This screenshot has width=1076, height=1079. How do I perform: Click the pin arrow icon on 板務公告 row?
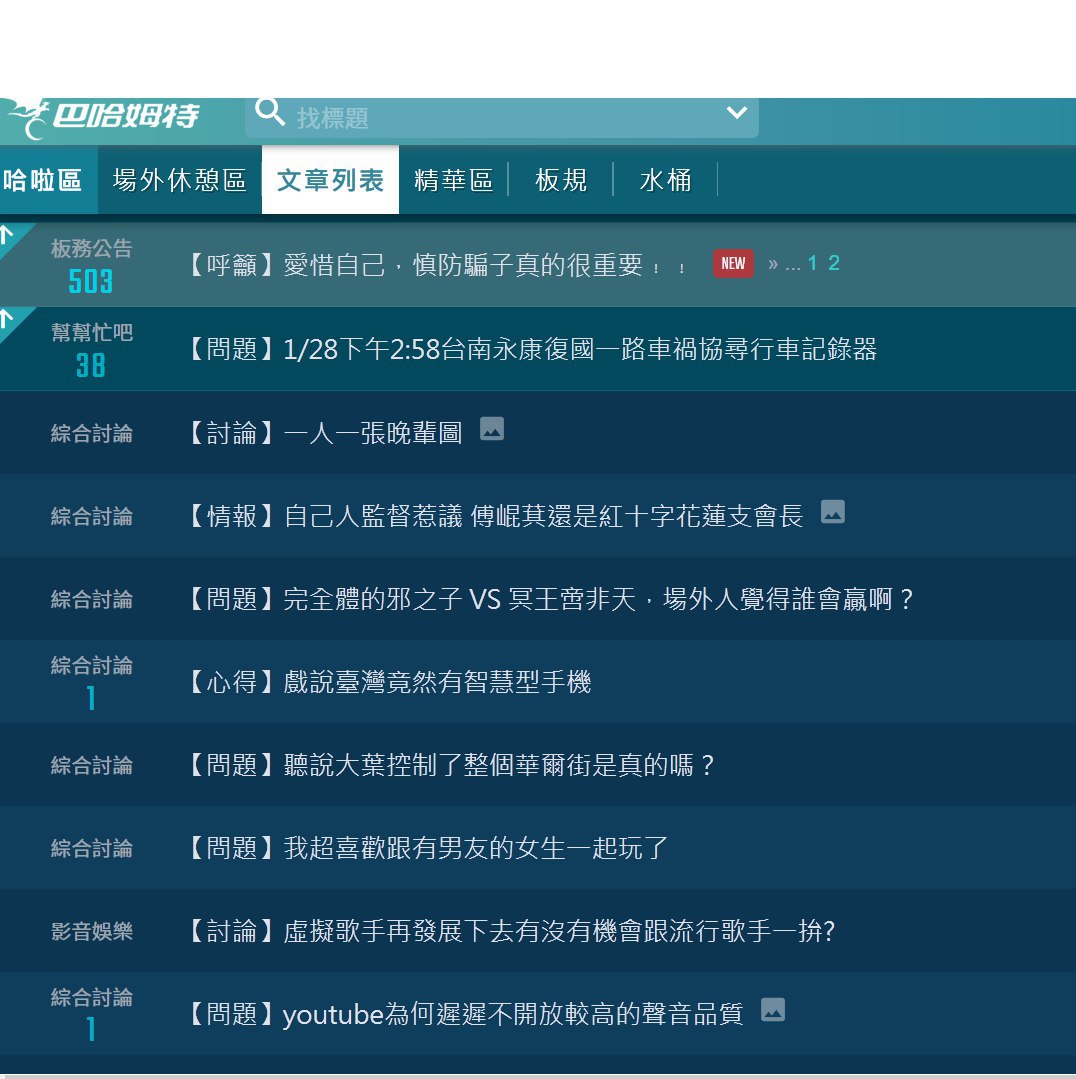[x=7, y=235]
